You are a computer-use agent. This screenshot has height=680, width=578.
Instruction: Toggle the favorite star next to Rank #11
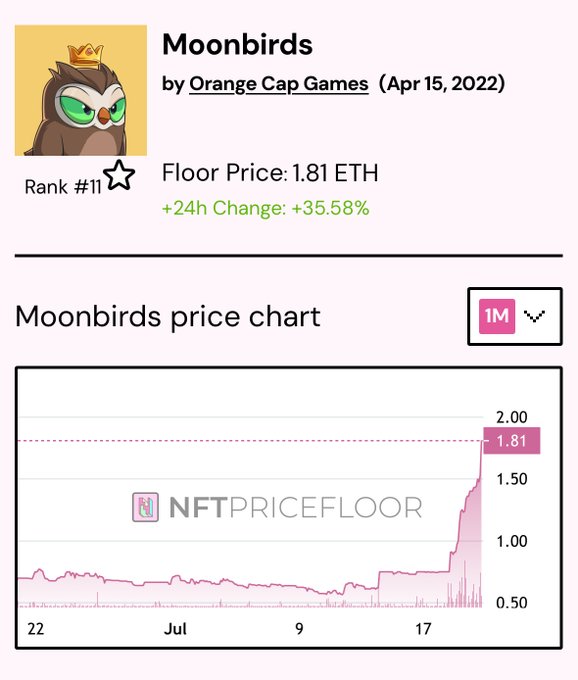click(x=119, y=175)
